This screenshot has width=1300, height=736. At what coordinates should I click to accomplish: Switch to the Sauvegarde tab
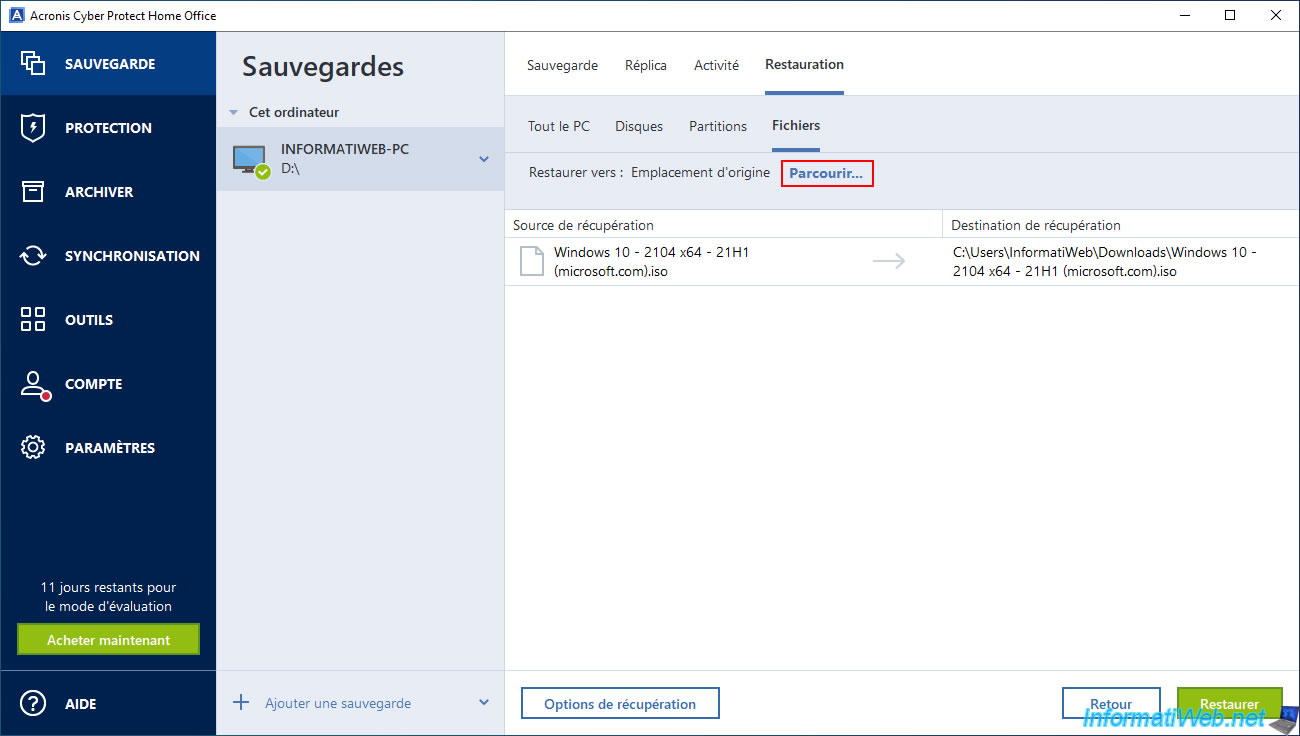pos(562,65)
